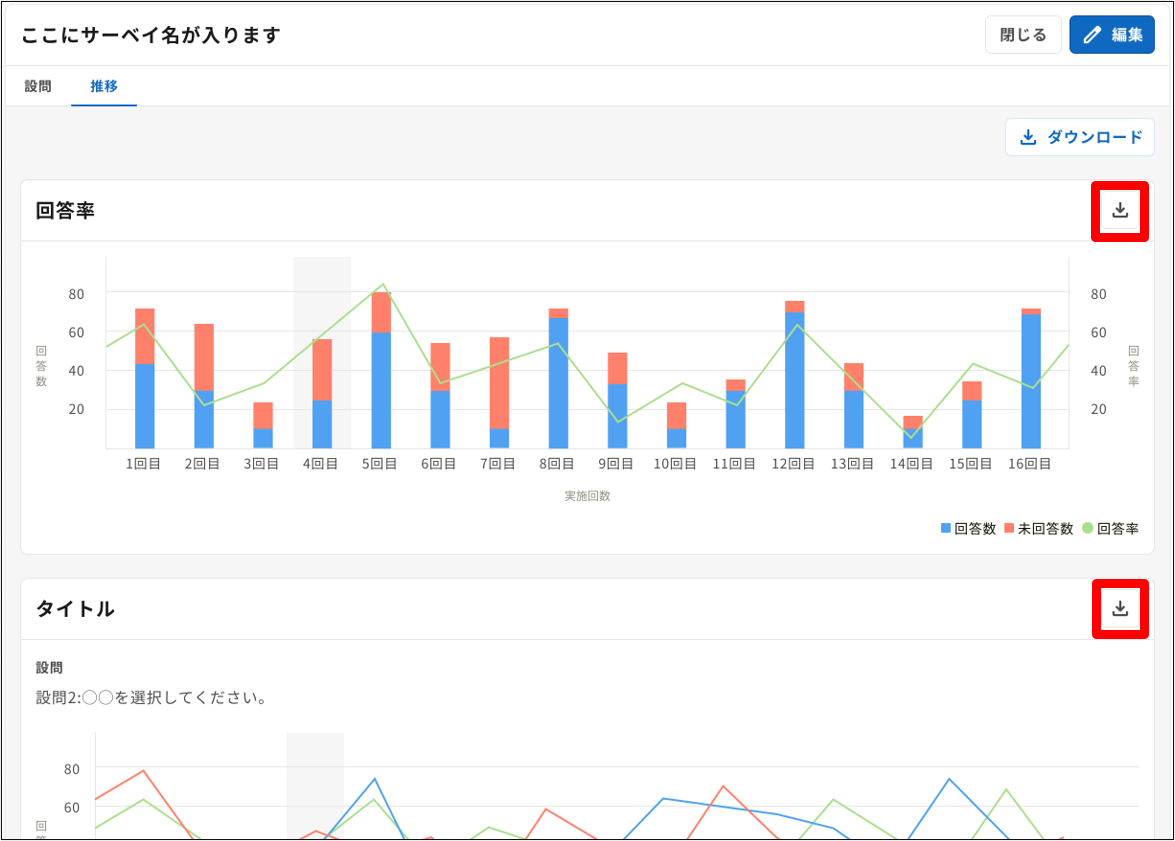Click the 1回目 bar's blue segment
This screenshot has width=1175, height=841.
pos(145,407)
